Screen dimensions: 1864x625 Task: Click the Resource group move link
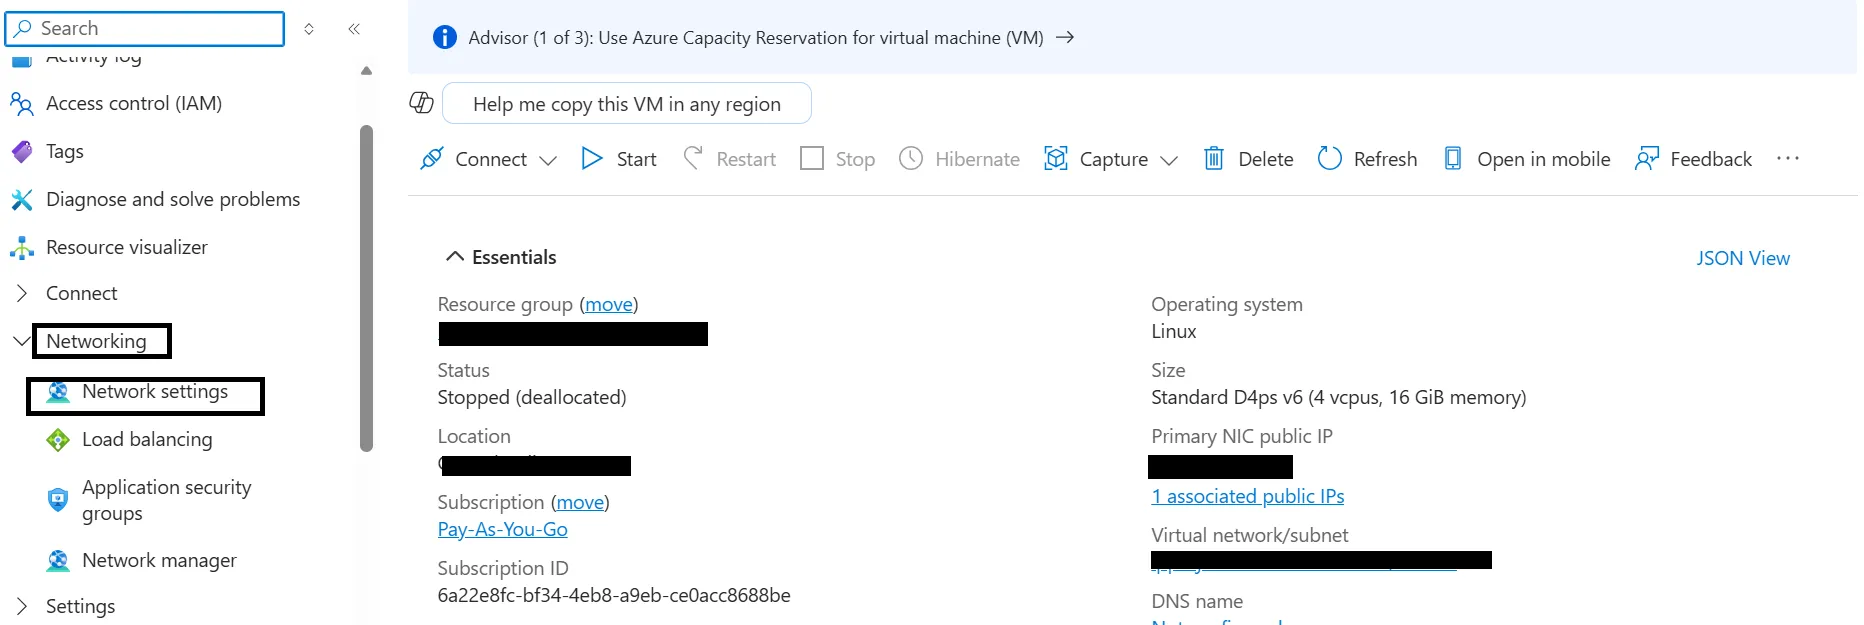609,304
